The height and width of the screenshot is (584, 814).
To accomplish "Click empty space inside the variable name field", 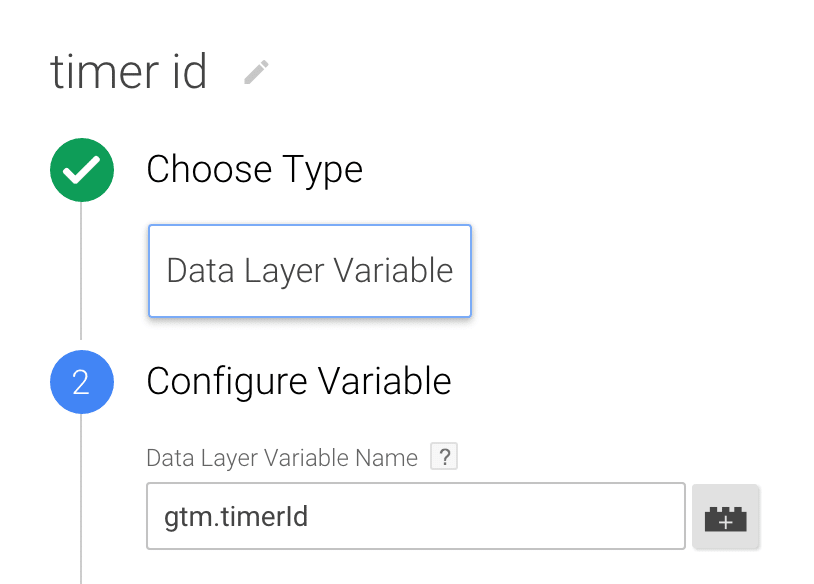I will point(493,516).
